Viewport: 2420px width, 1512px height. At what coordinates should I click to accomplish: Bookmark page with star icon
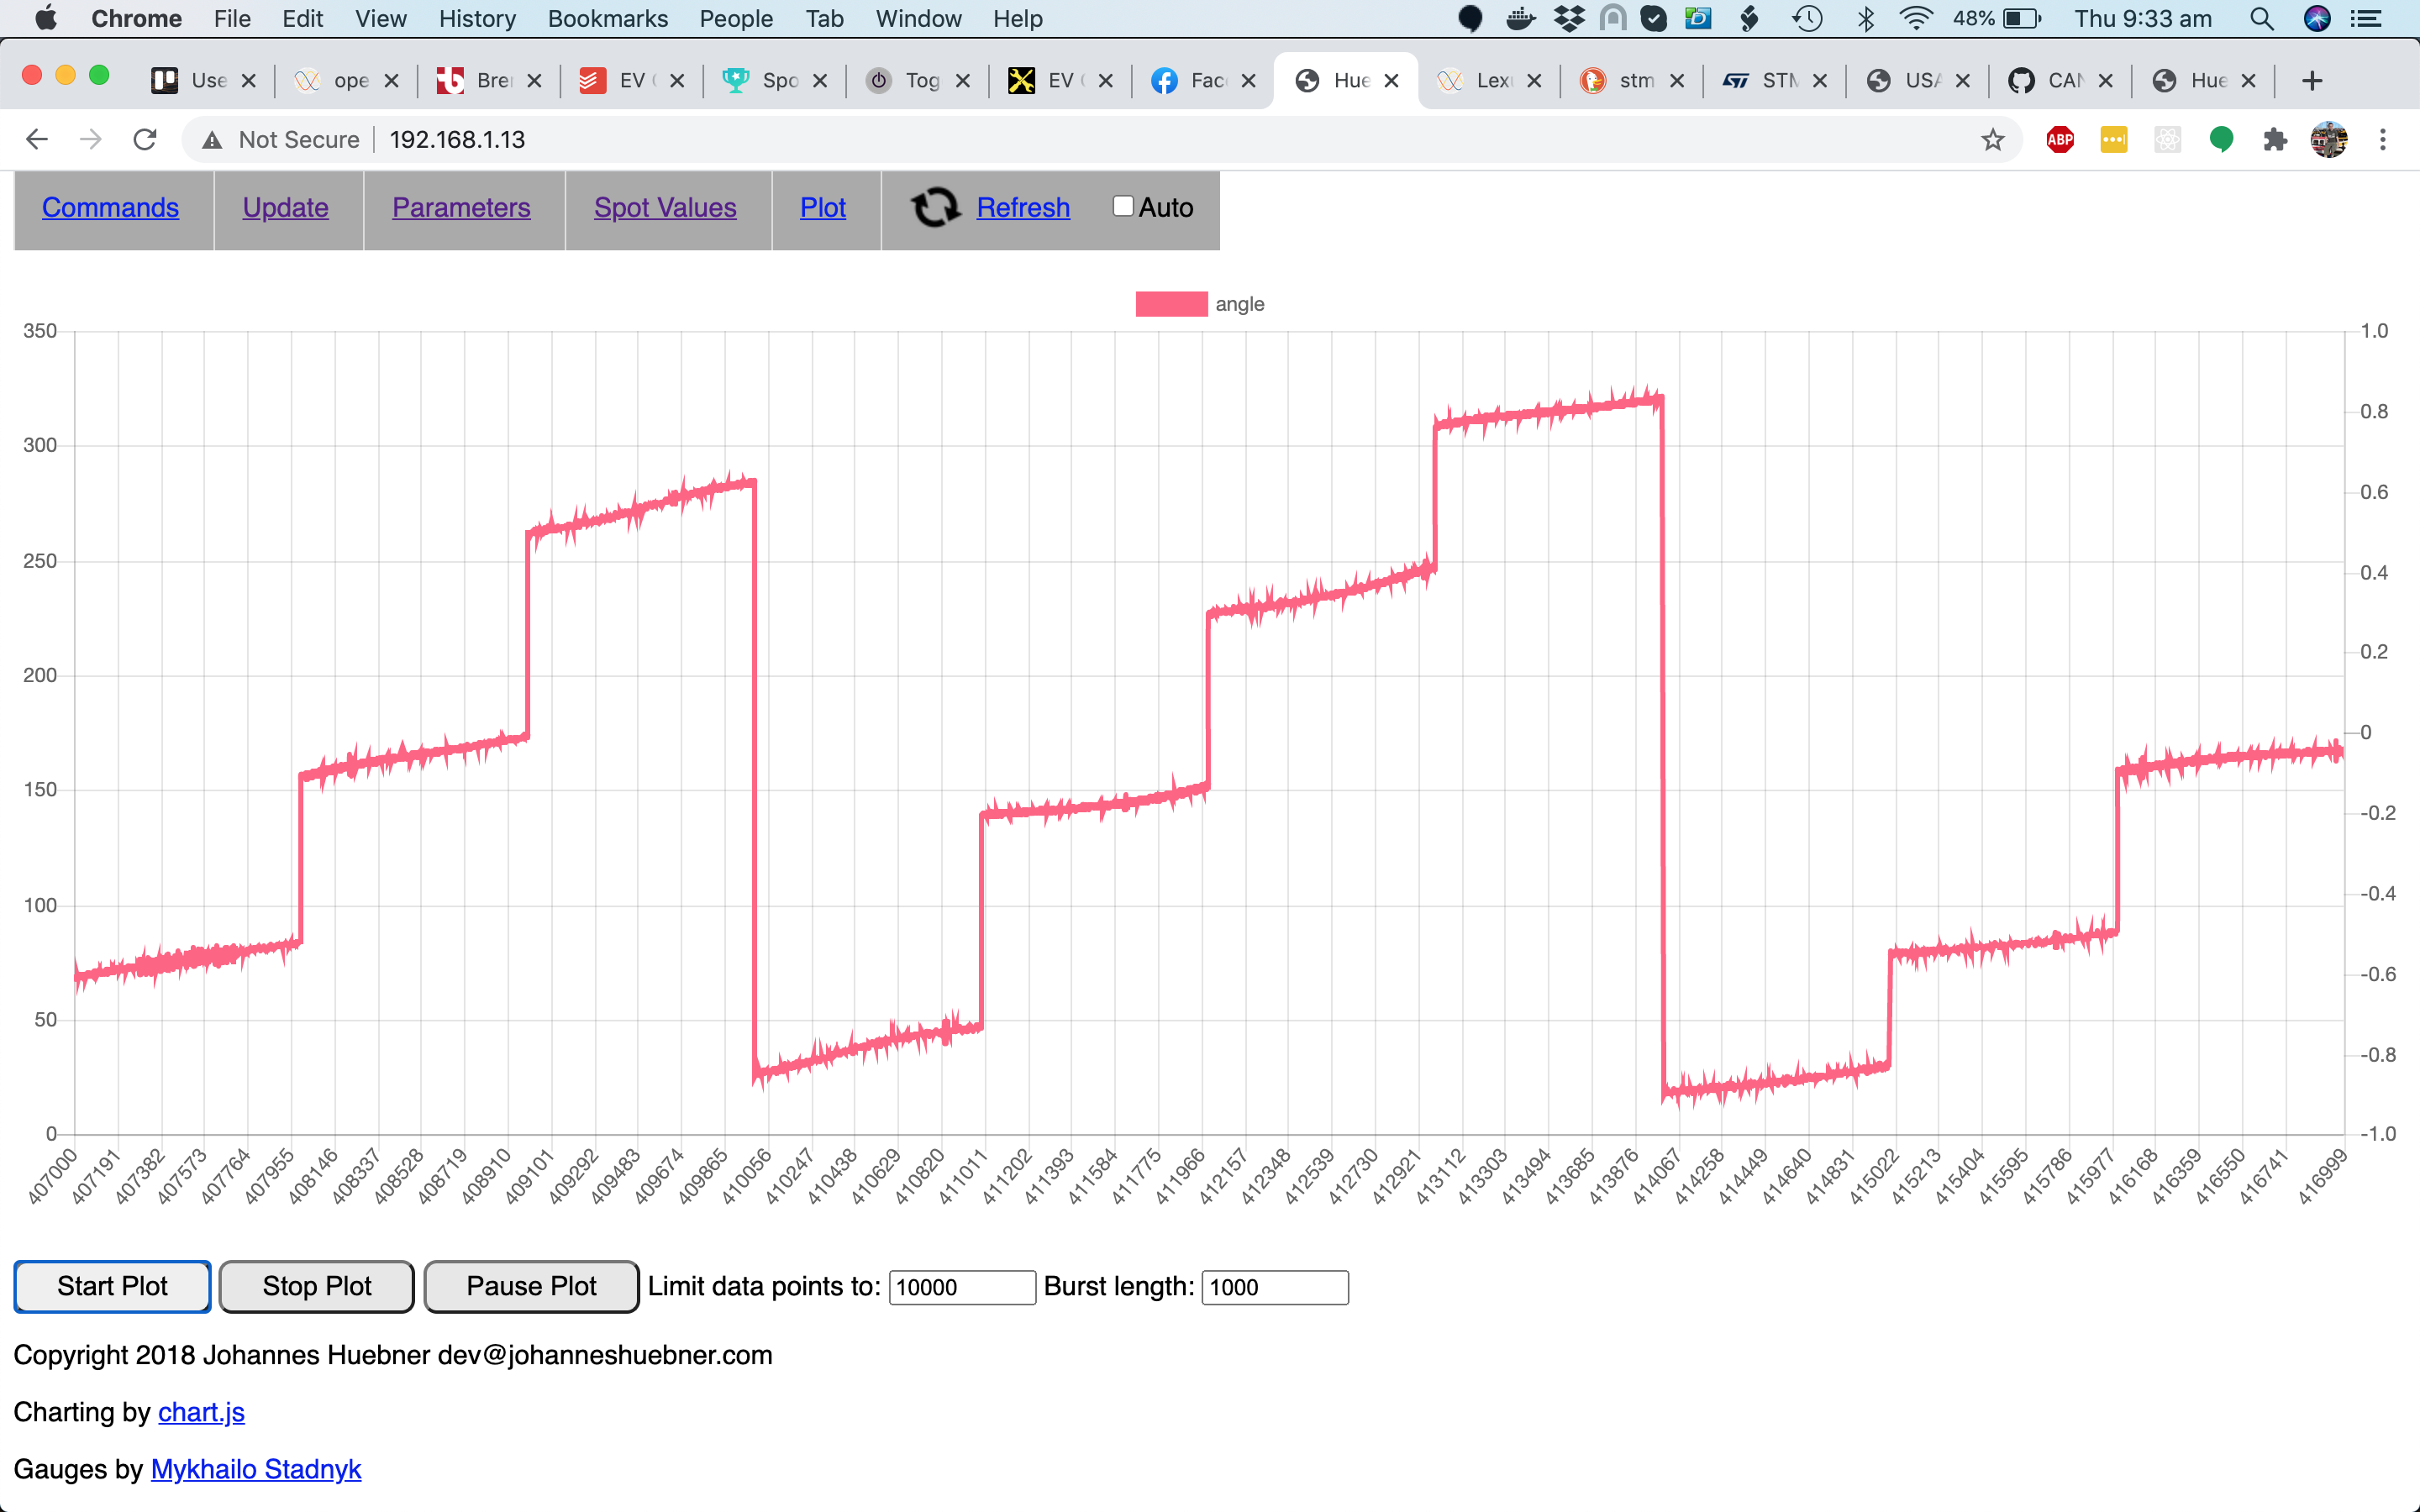coord(1992,140)
